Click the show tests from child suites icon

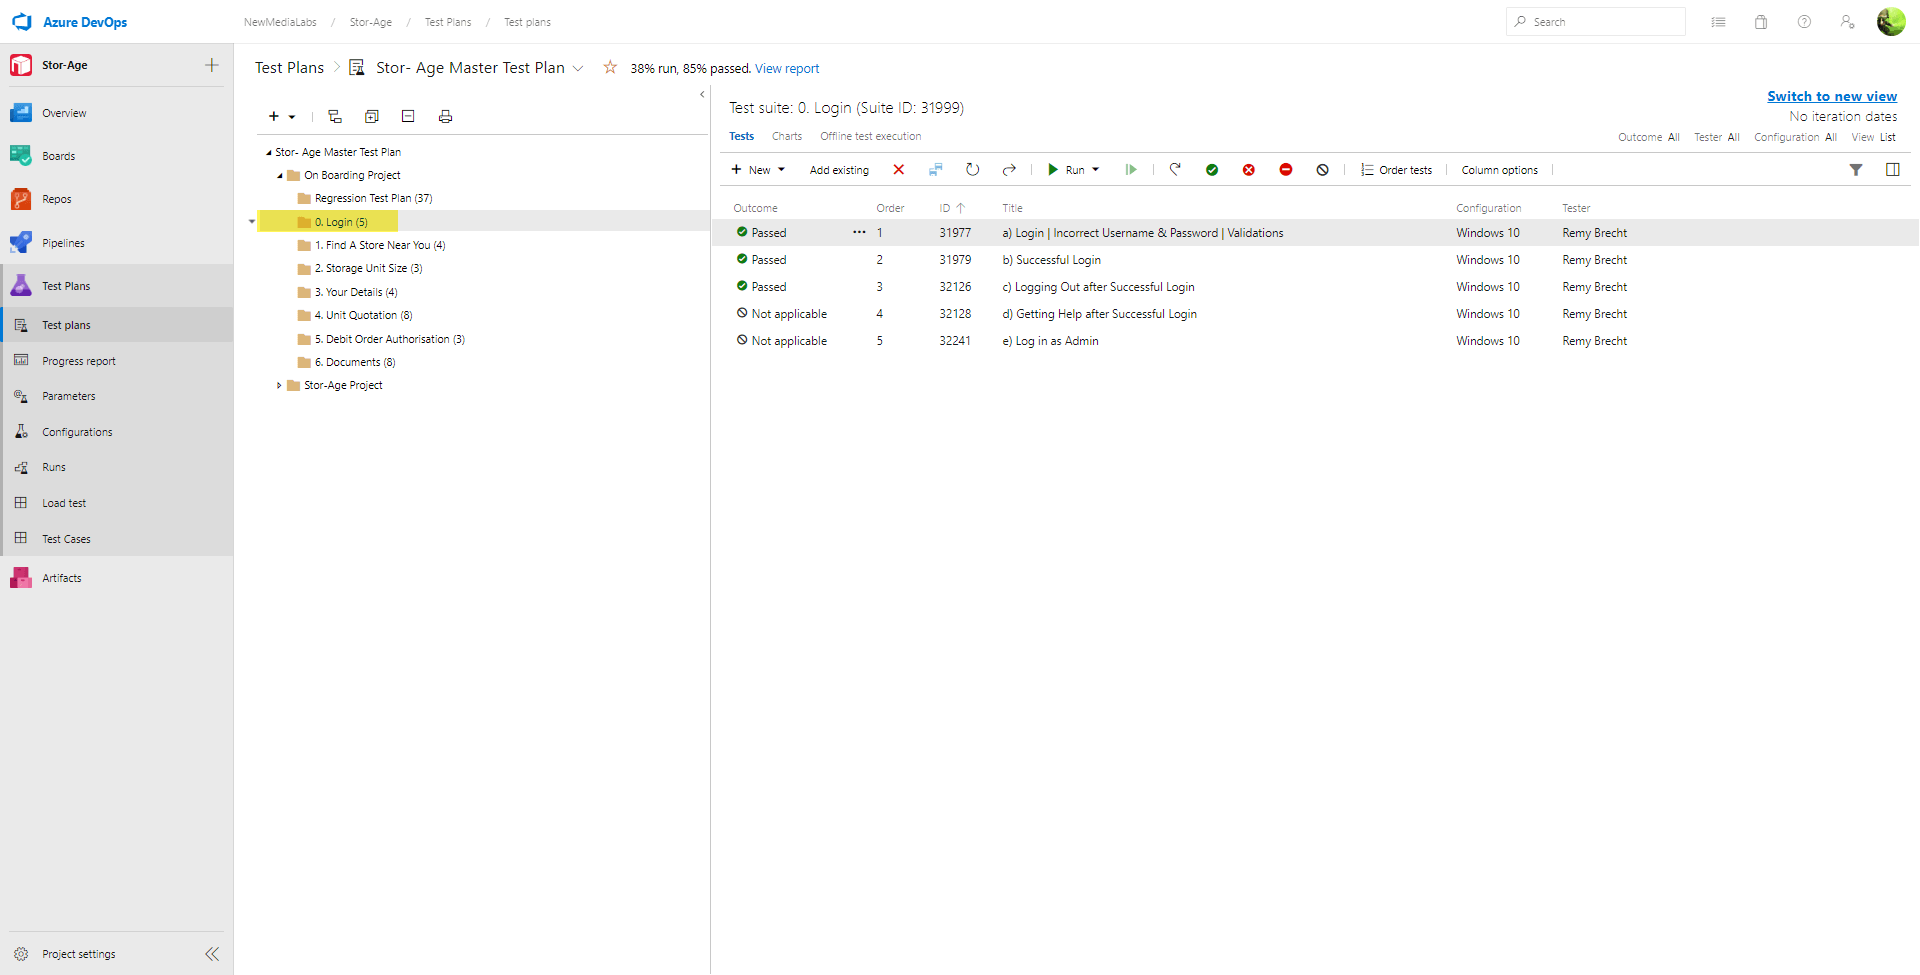335,117
